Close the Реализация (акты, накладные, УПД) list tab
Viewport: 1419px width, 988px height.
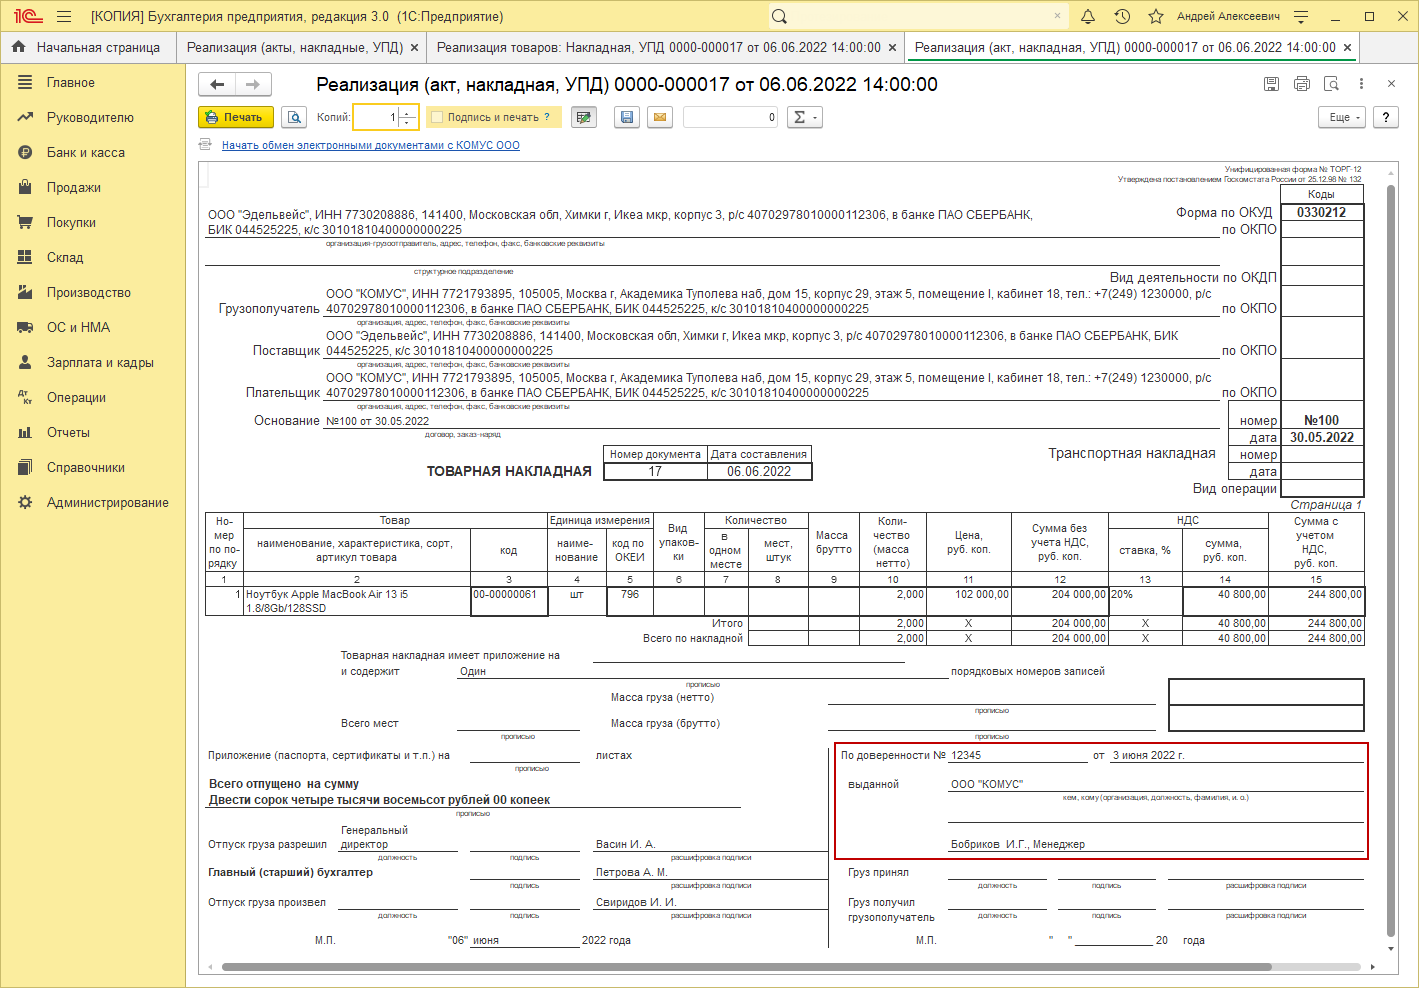click(x=414, y=47)
